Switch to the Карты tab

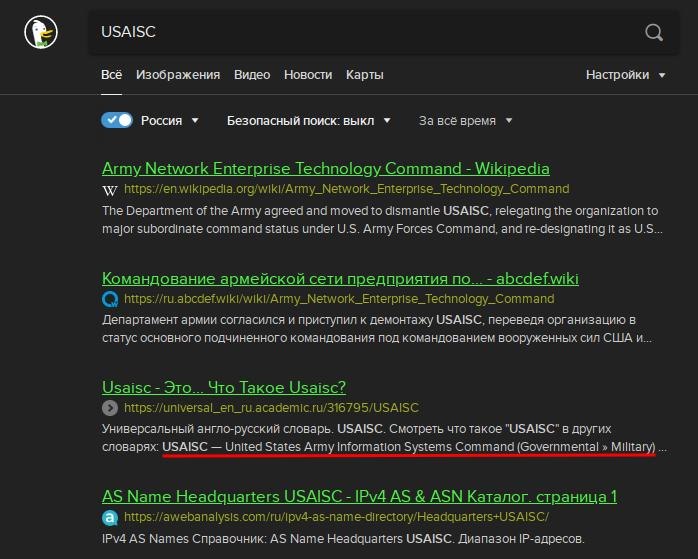pos(365,75)
